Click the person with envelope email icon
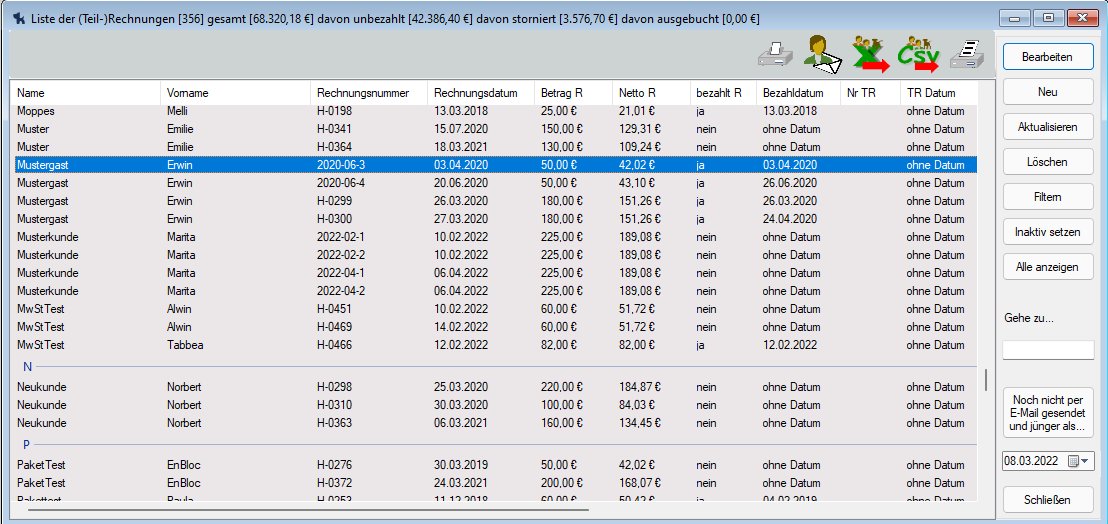Screen dimensions: 1108x524 (x=823, y=54)
